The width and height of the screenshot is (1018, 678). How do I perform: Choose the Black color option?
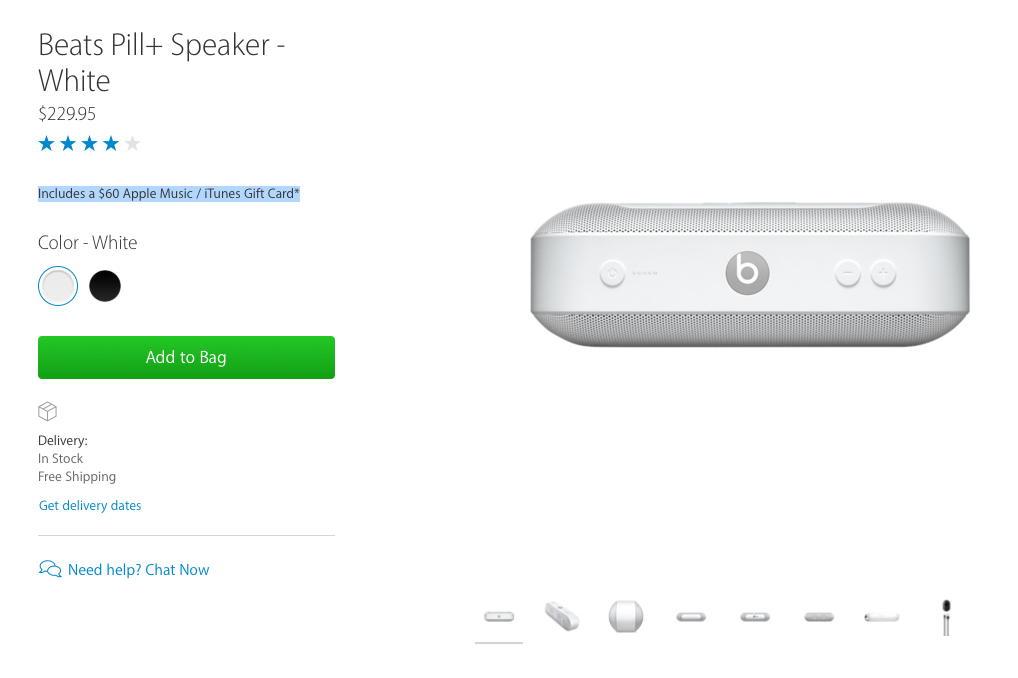[105, 286]
